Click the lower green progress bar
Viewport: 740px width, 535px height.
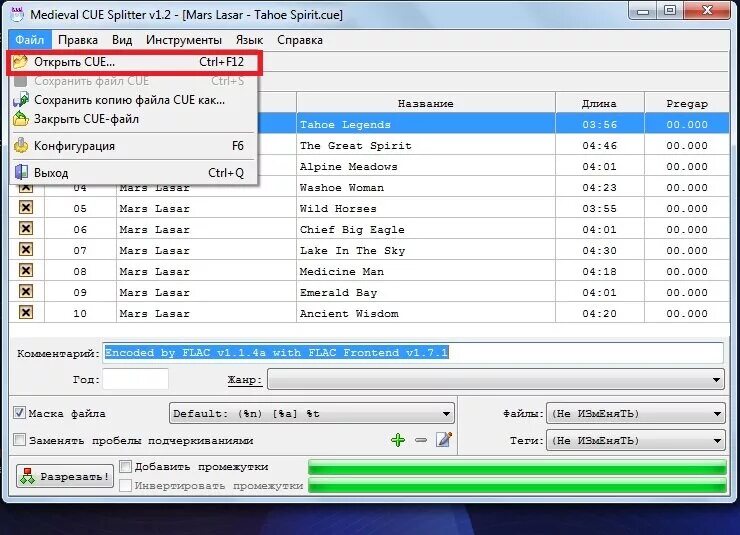click(517, 485)
